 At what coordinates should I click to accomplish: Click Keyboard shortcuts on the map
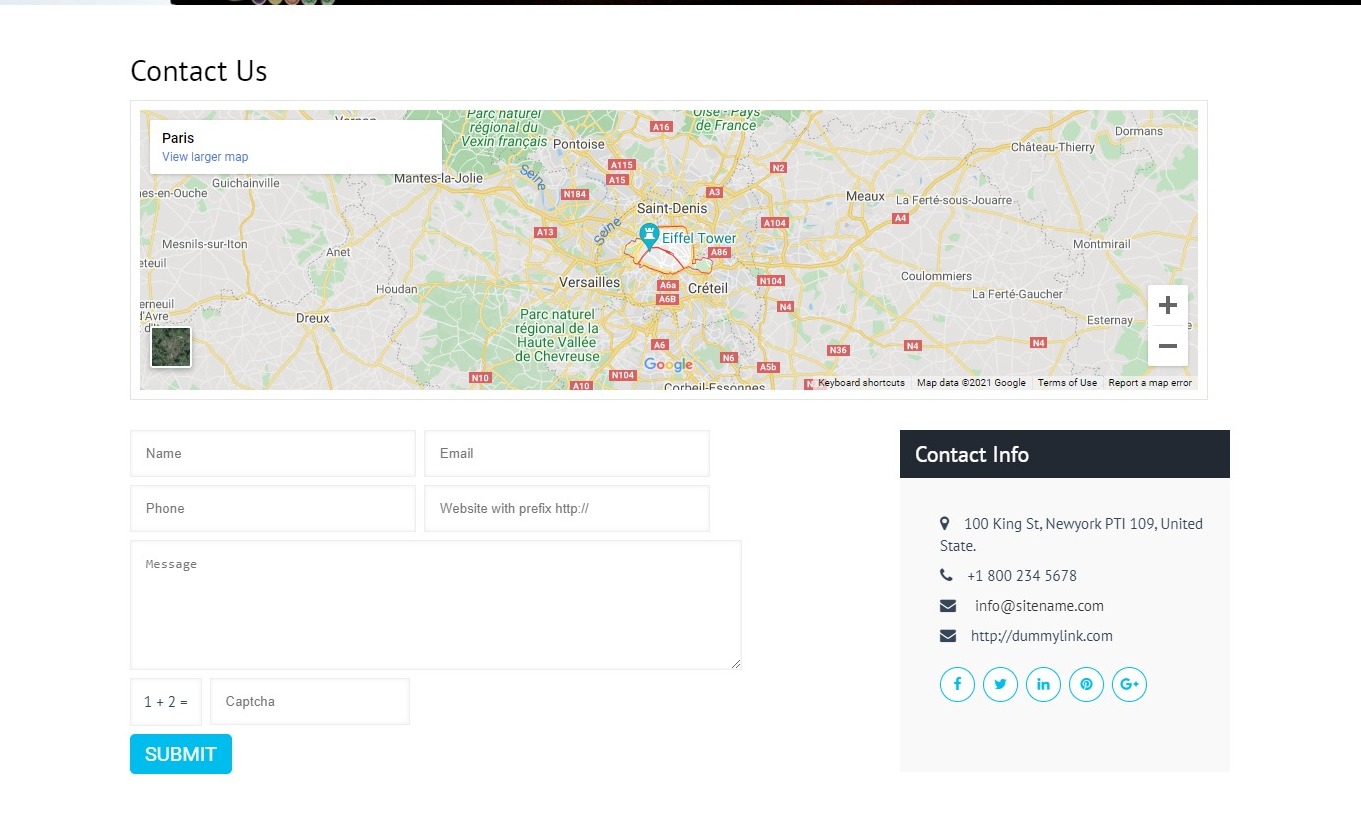861,383
